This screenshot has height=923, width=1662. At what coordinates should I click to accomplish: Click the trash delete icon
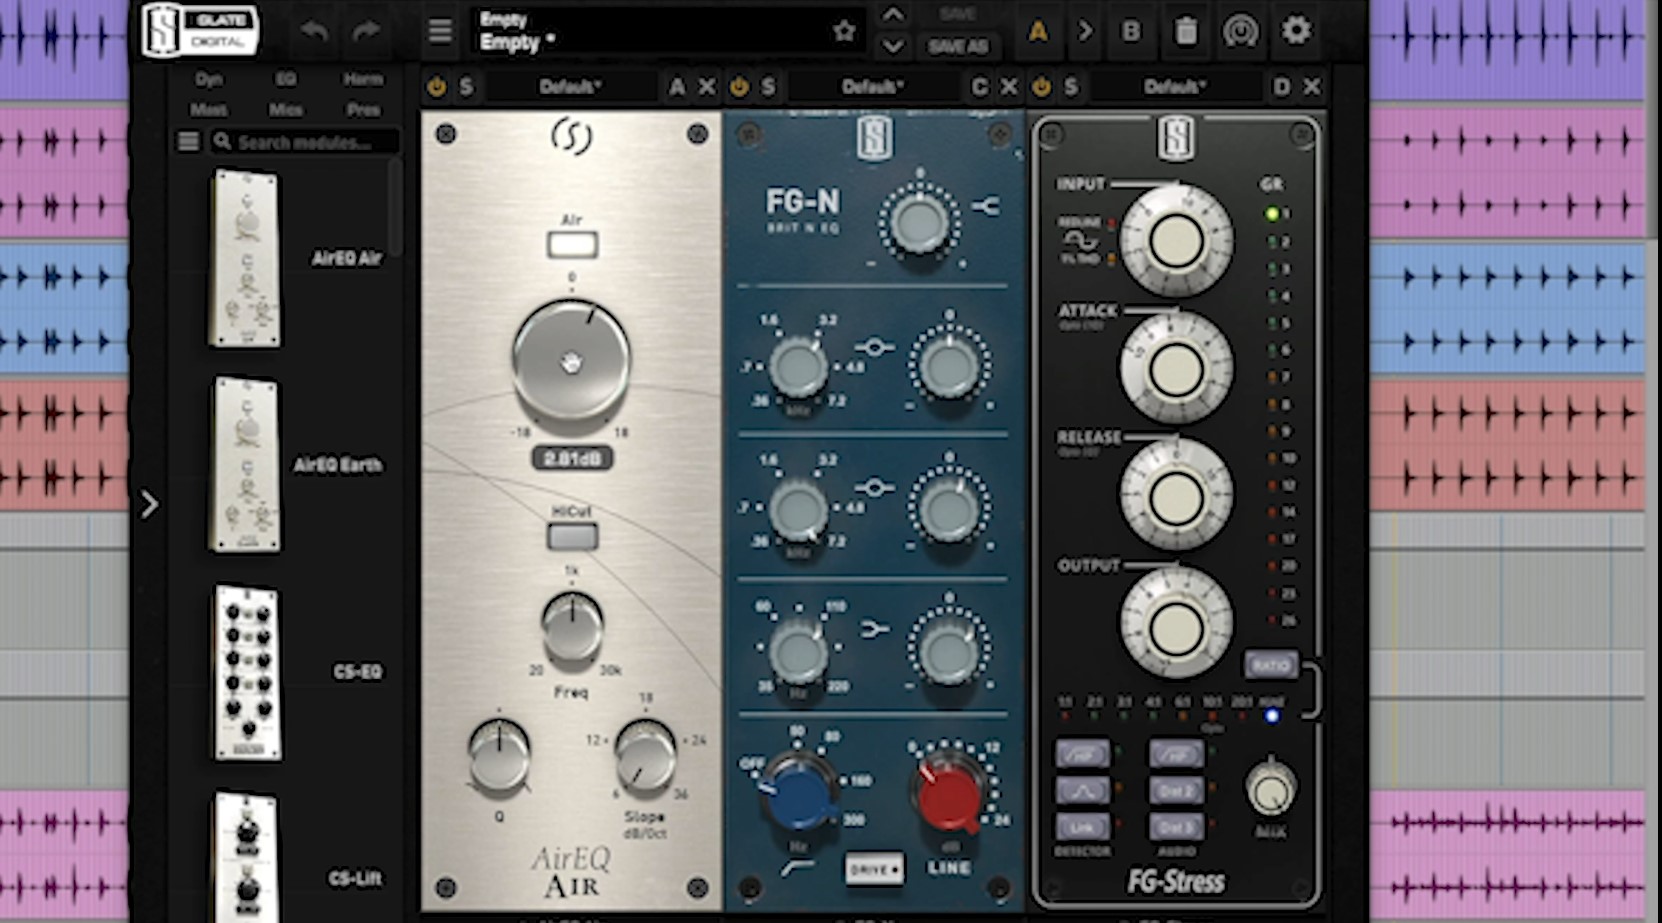(1185, 31)
